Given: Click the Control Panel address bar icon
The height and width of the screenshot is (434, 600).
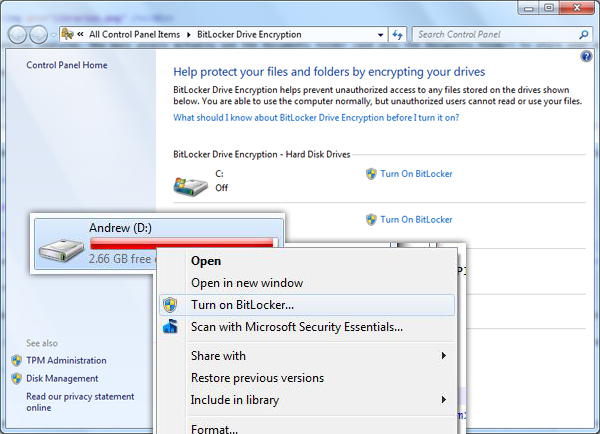Looking at the screenshot, I should (67, 34).
